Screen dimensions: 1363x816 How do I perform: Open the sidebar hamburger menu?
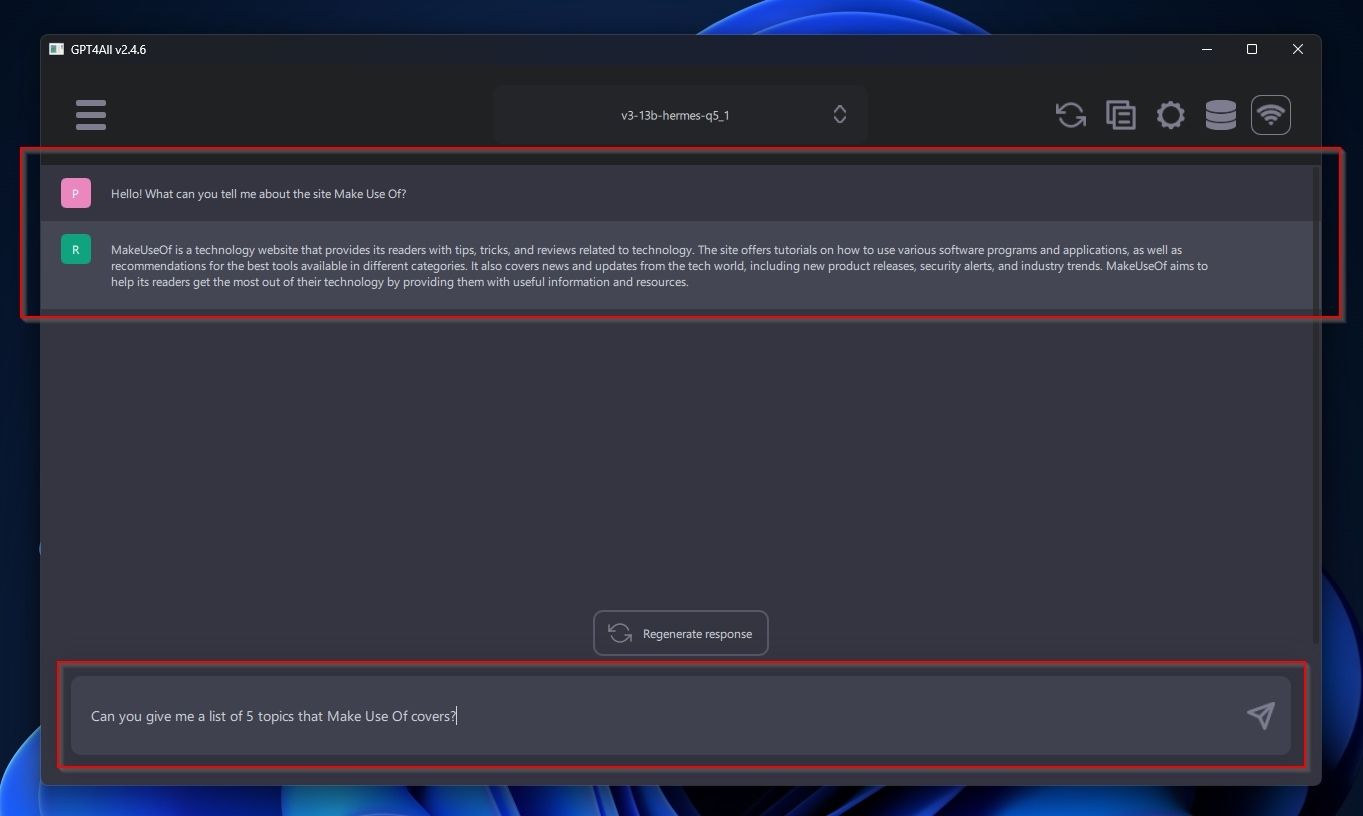(90, 114)
